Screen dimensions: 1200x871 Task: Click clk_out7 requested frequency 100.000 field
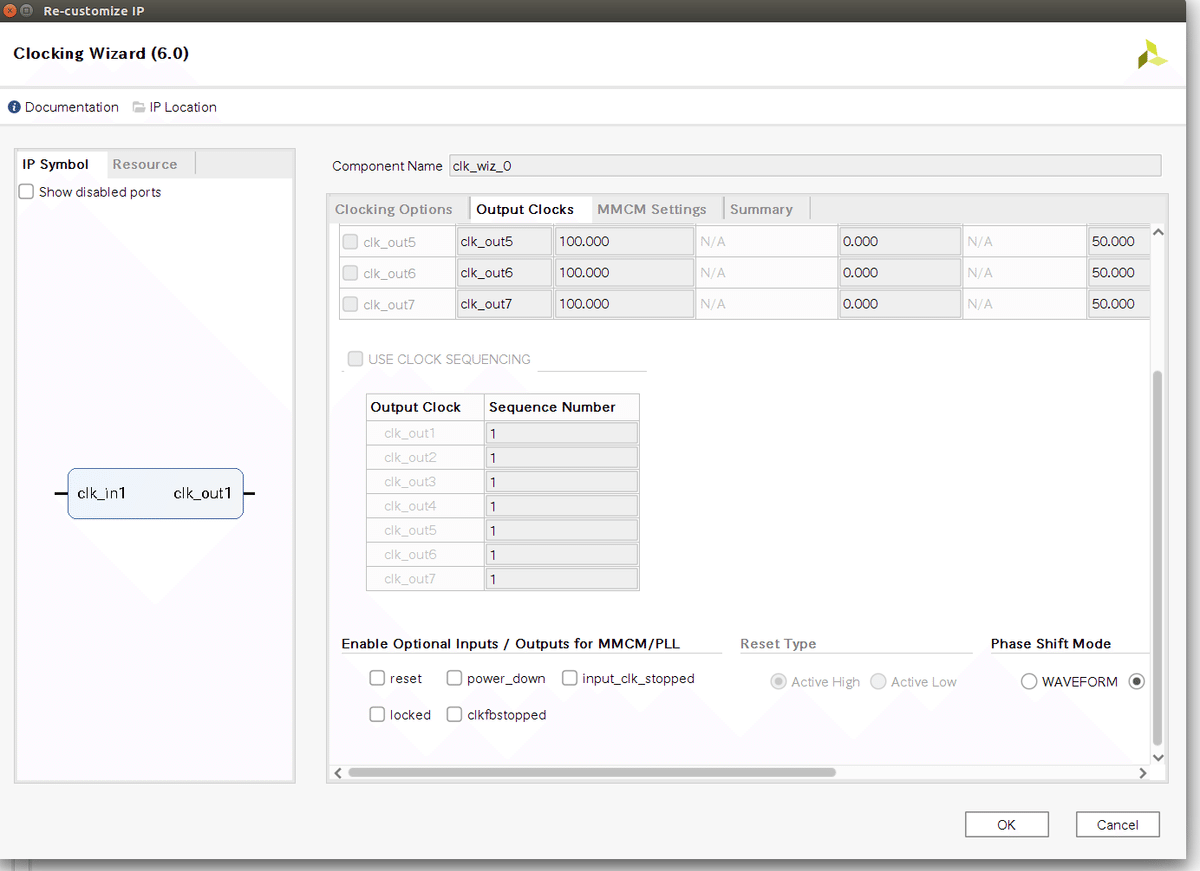coord(625,304)
